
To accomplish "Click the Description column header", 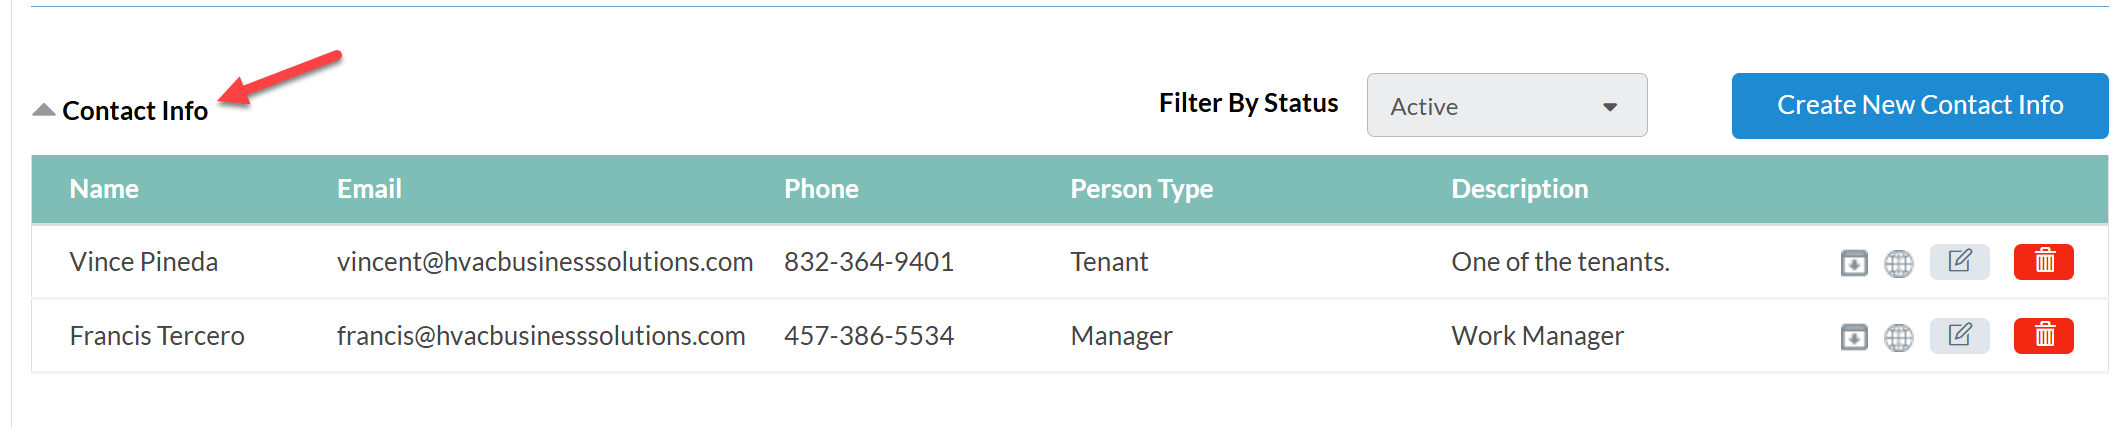I will pos(1519,189).
